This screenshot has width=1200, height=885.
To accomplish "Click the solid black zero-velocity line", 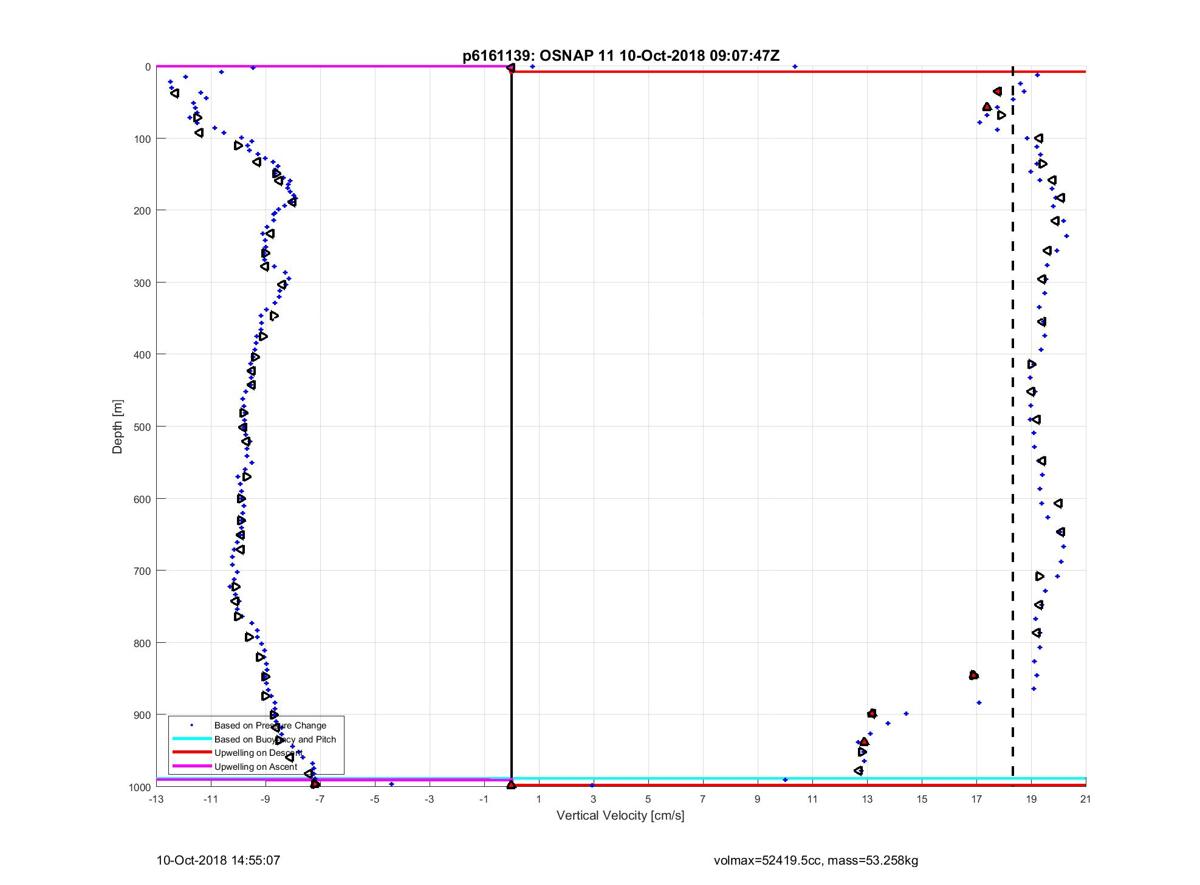I will 511,427.
